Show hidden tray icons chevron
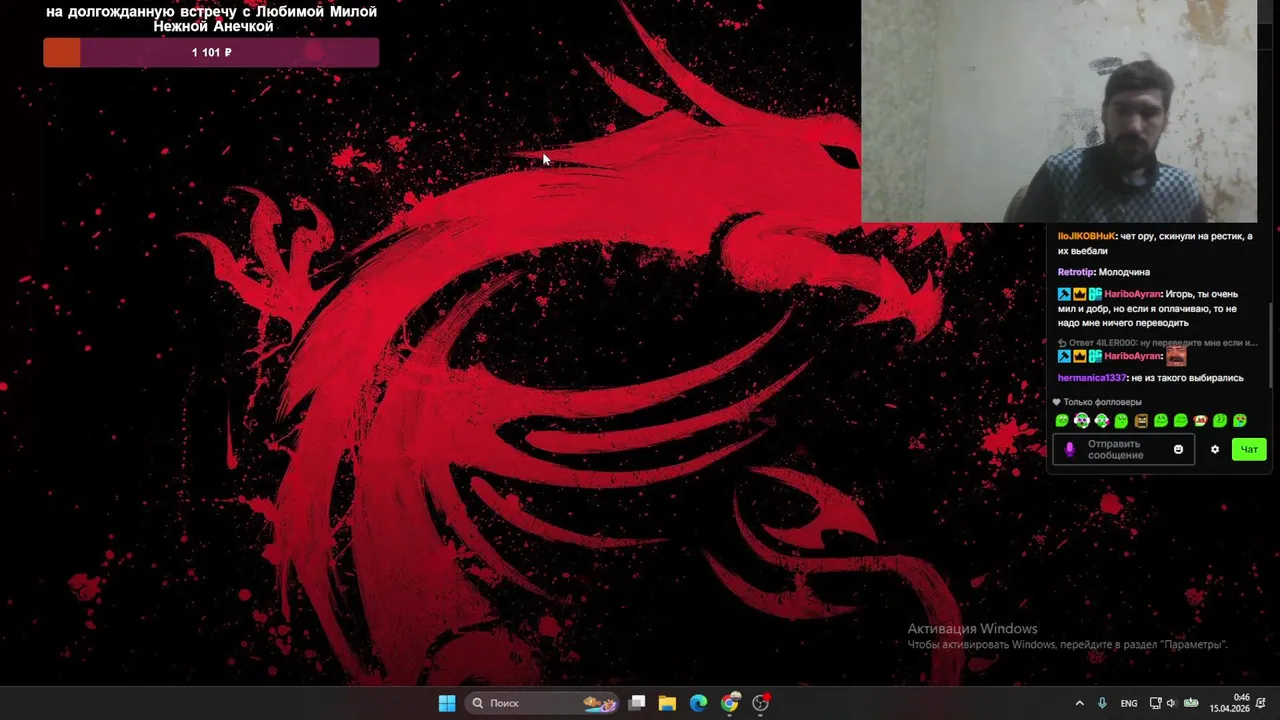Viewport: 1280px width, 720px height. (x=1079, y=703)
